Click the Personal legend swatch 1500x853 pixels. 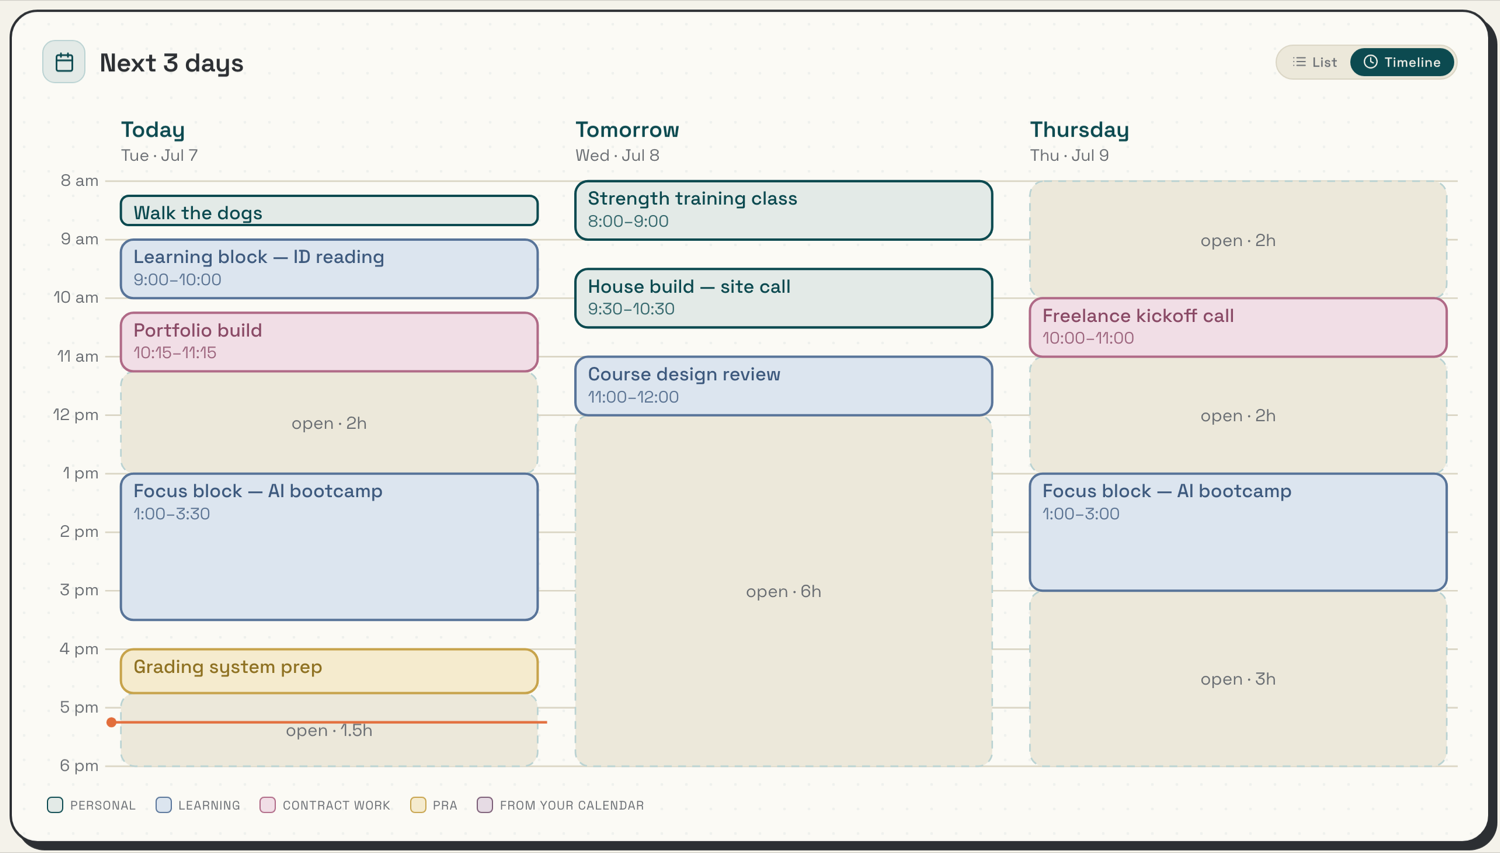click(x=55, y=805)
